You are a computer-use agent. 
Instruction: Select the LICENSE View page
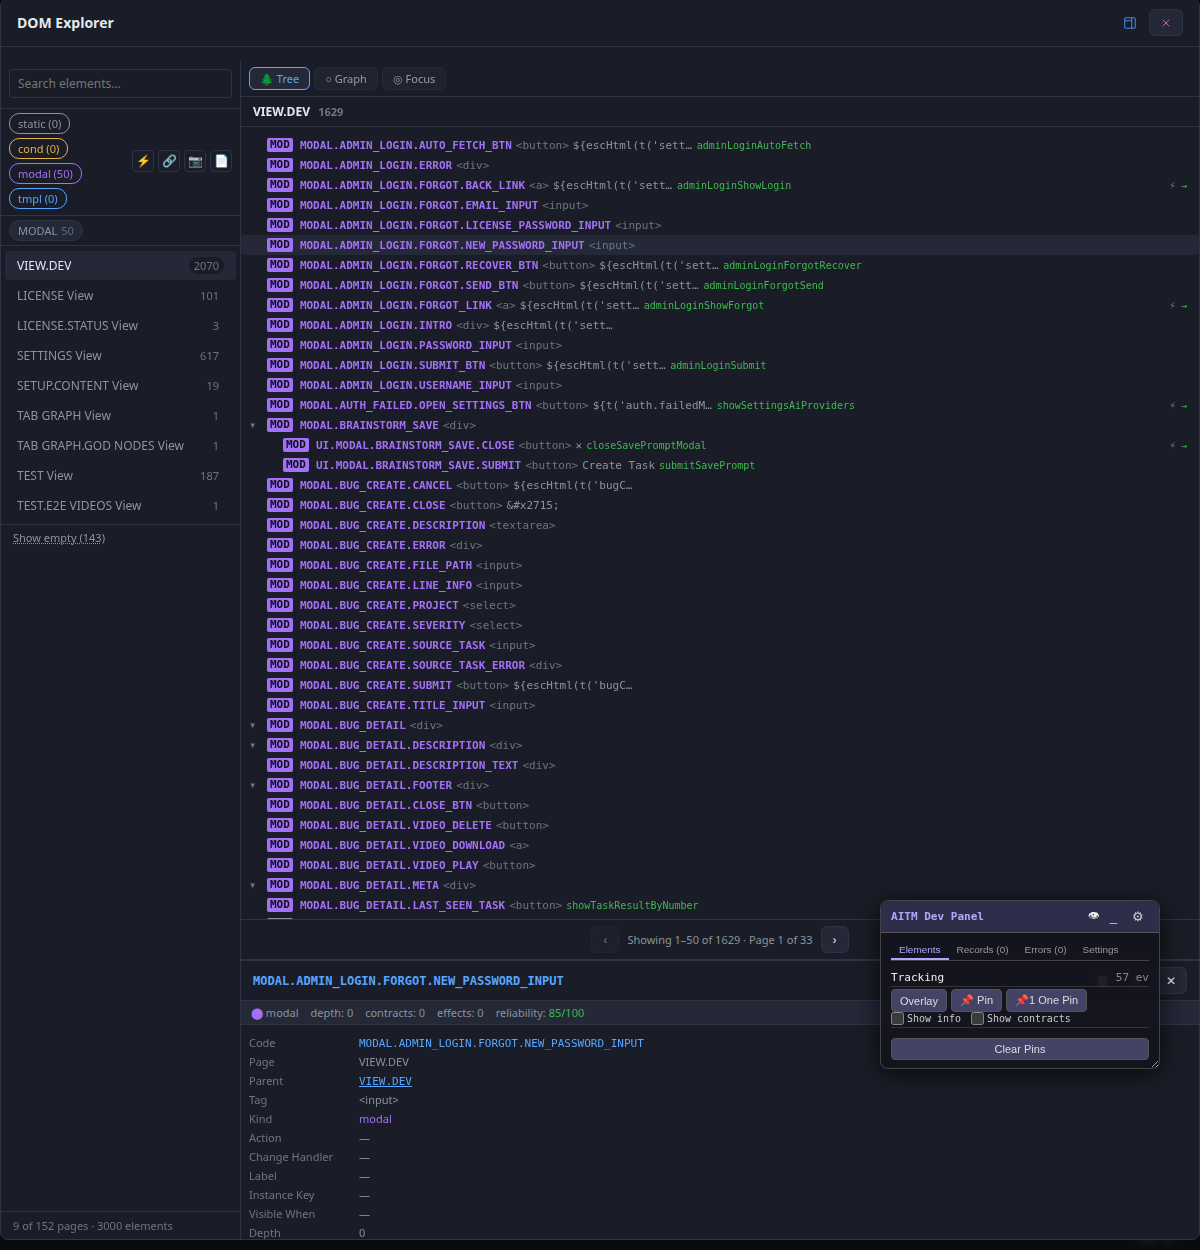coord(120,296)
